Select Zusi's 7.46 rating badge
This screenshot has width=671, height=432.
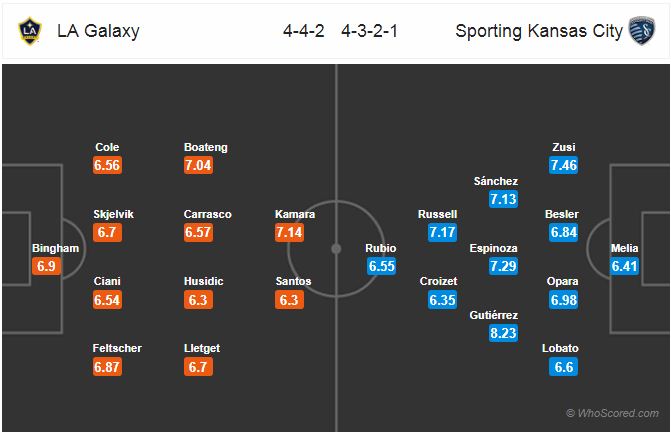[x=564, y=165]
